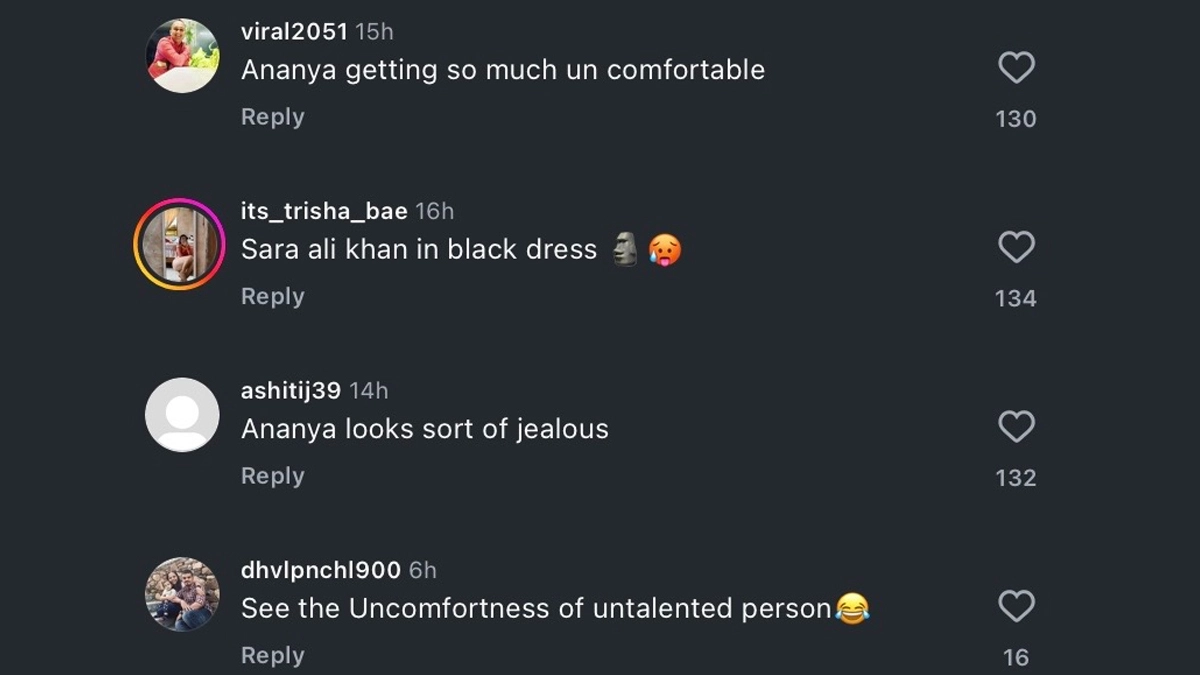Reply to the Sara ali khan comment

coord(272,297)
